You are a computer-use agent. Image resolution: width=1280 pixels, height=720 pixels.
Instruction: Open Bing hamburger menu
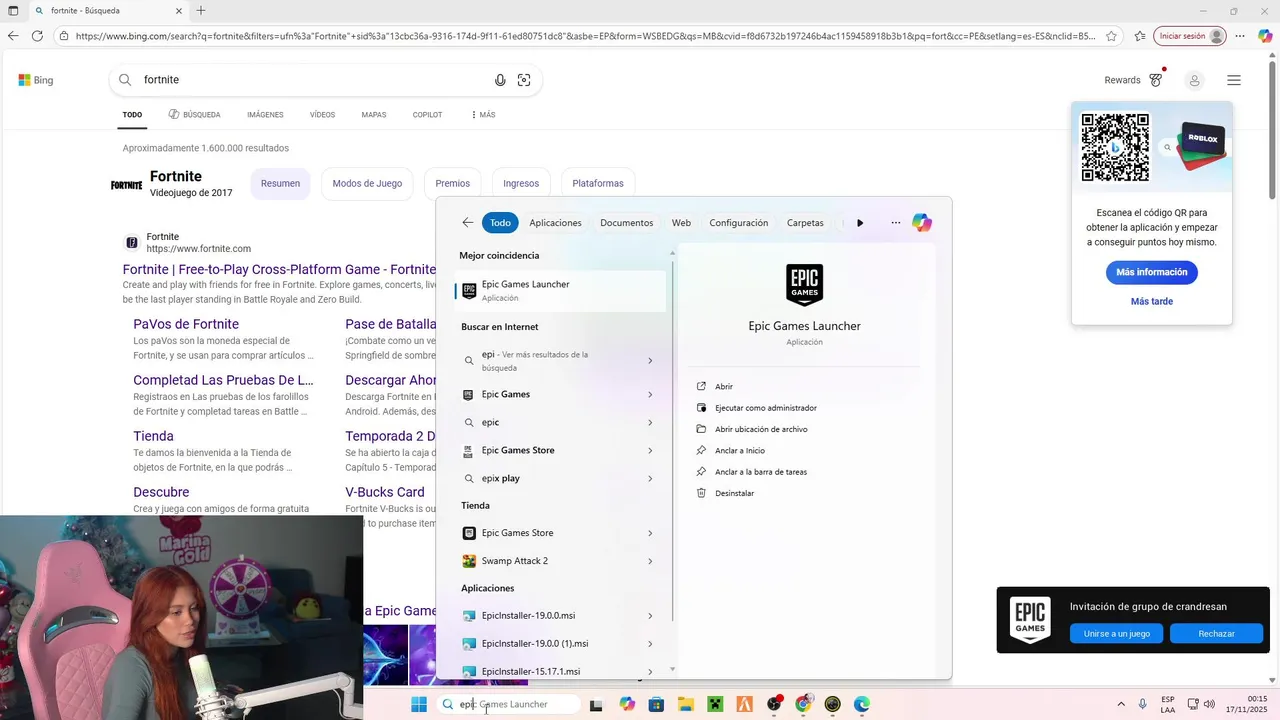pos(1234,80)
